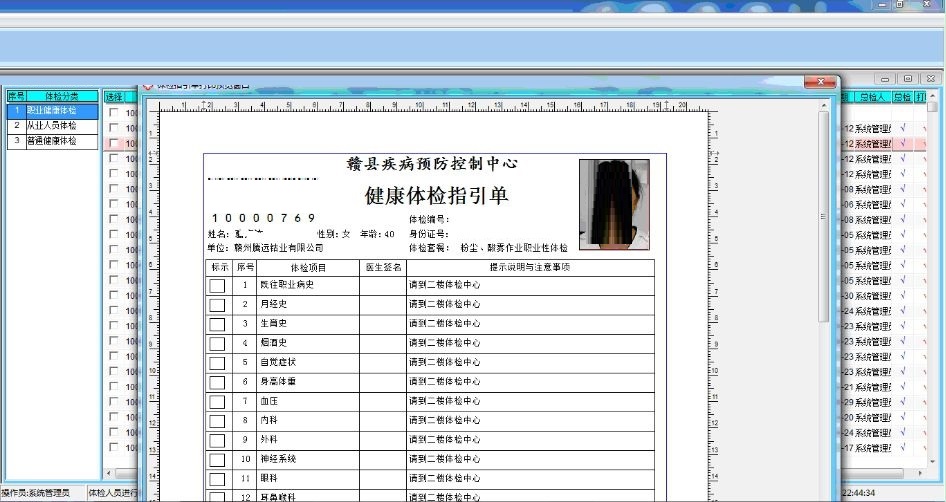Click the 体检分类 column header
Viewport: 946px width, 502px height.
[62, 96]
